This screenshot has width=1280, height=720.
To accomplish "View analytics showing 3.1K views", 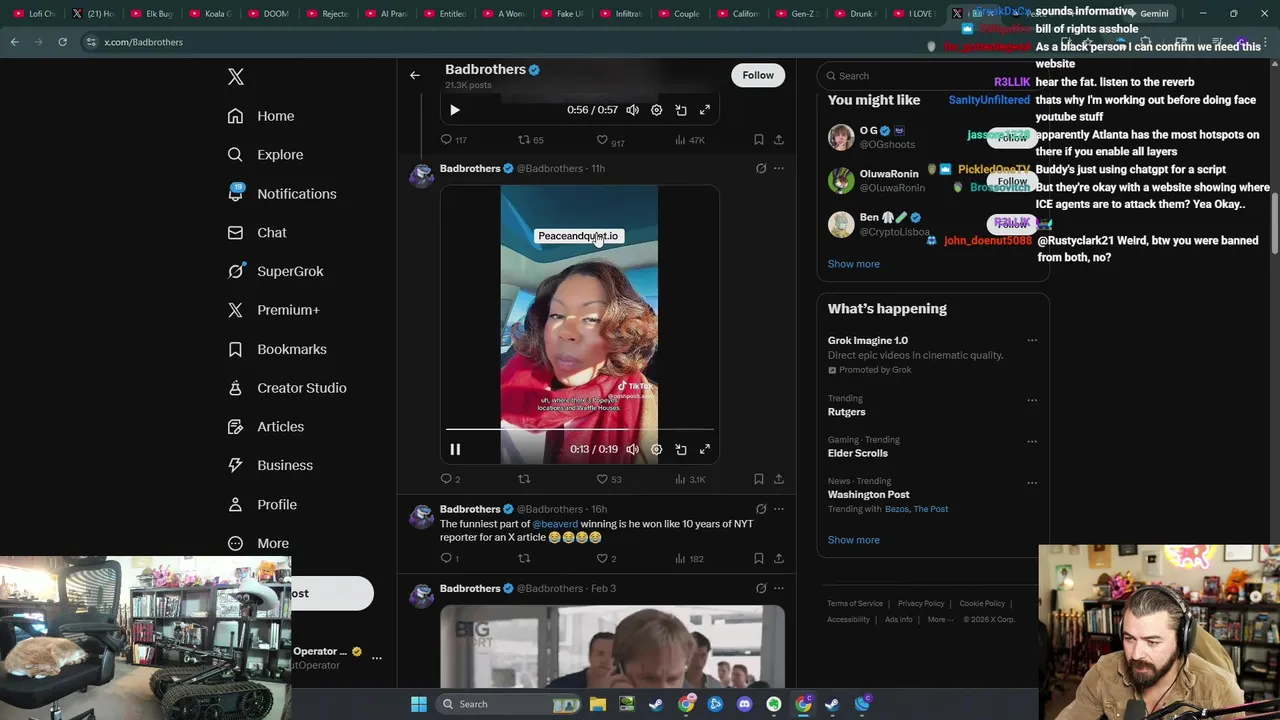I will click(690, 479).
